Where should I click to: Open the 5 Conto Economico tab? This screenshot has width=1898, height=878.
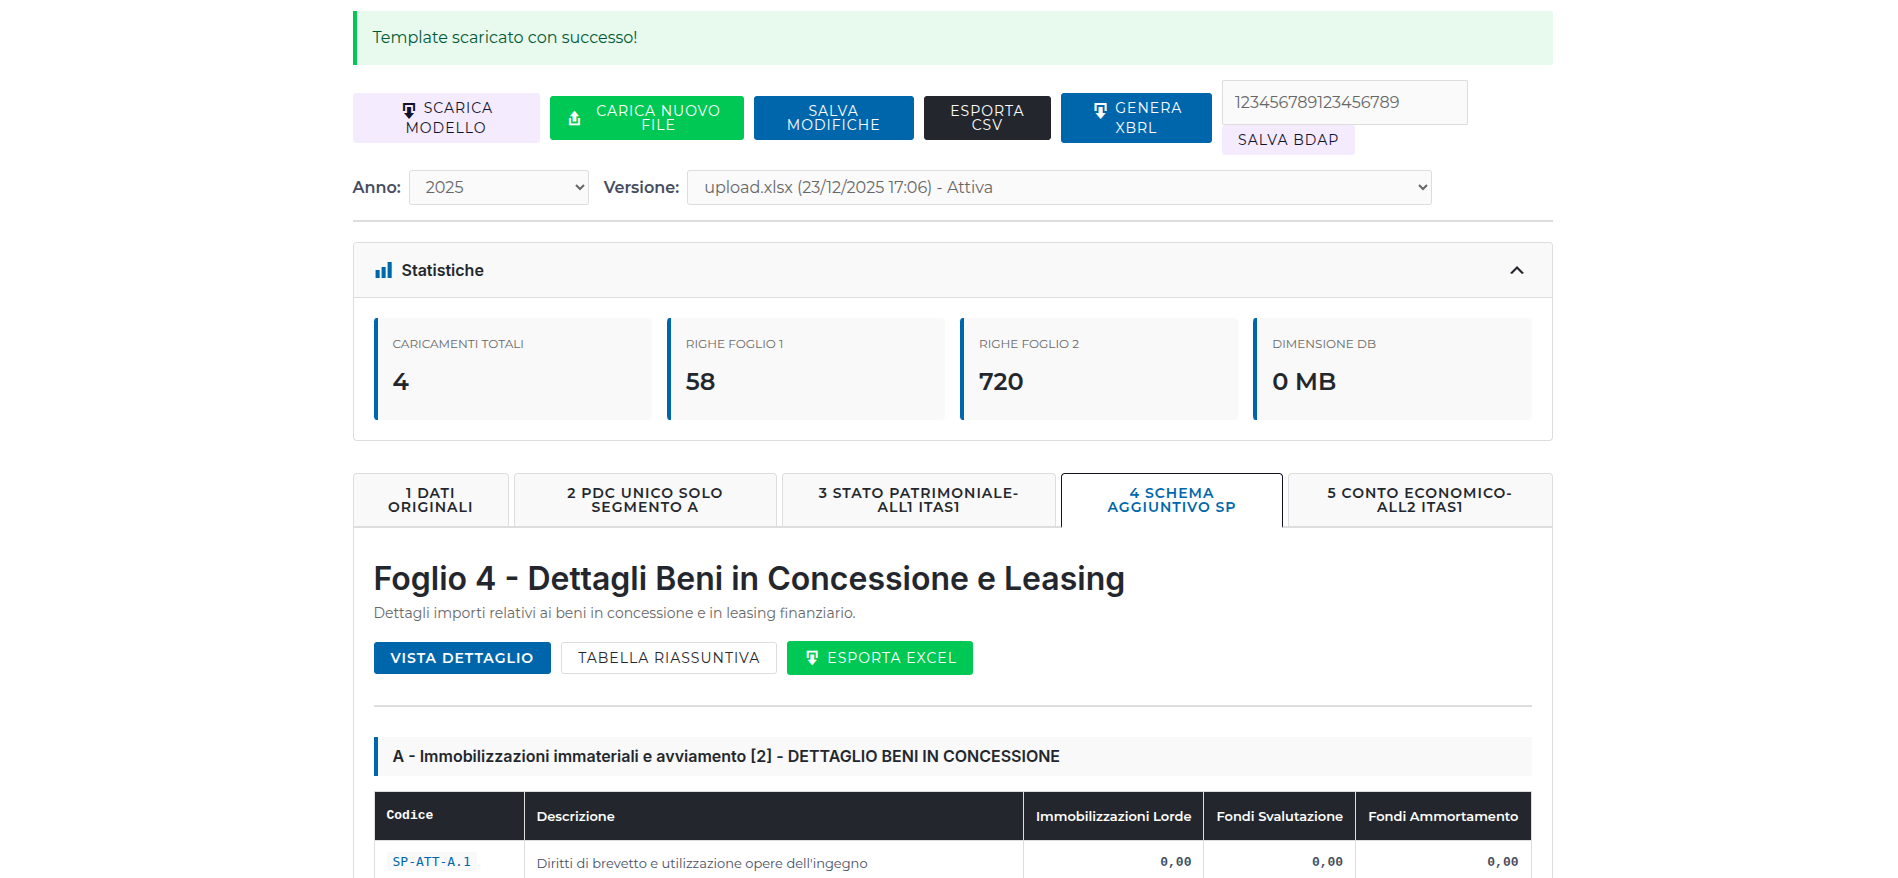click(x=1419, y=500)
